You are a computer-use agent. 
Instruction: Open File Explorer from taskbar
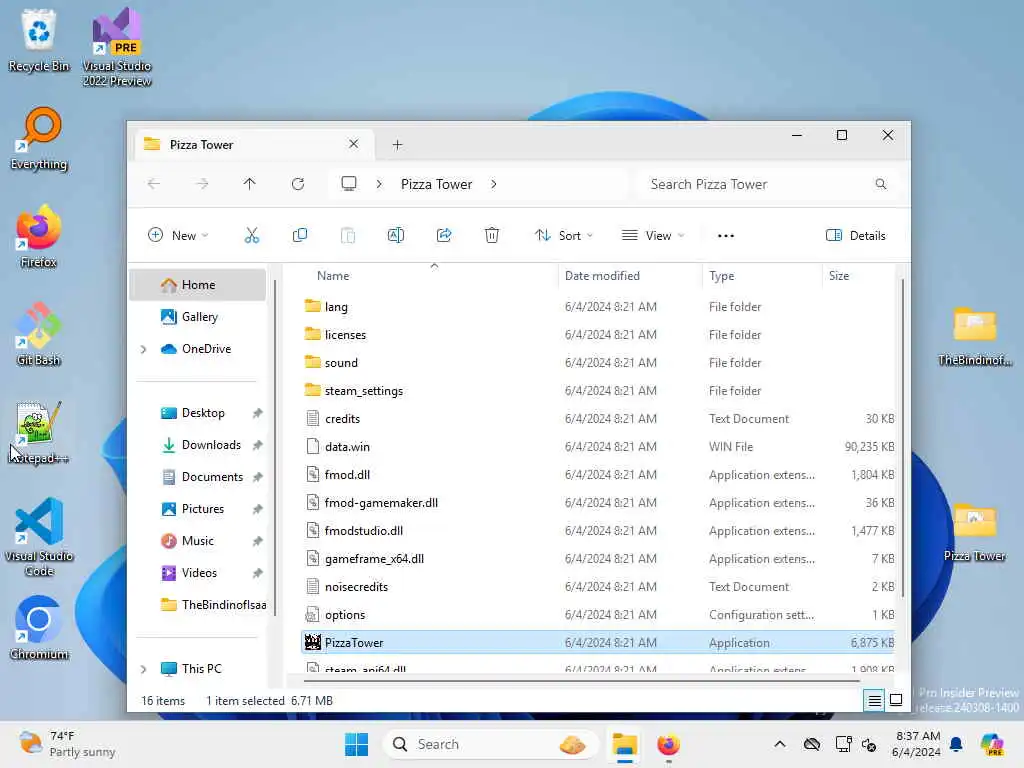[624, 744]
